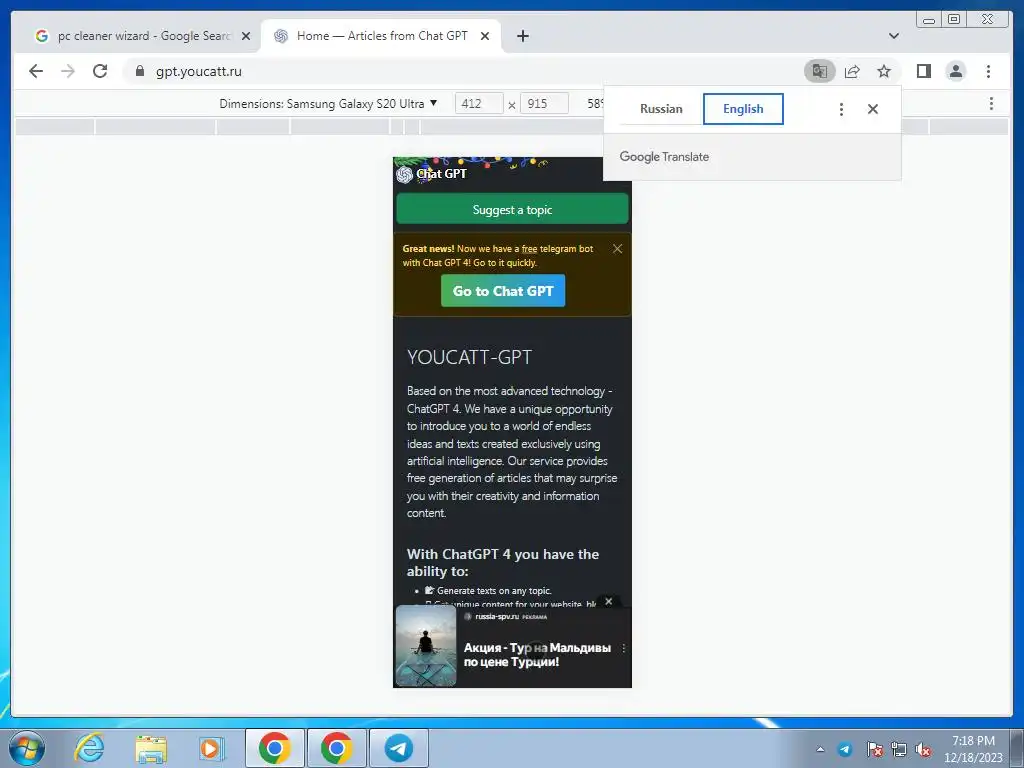The width and height of the screenshot is (1024, 768).
Task: Click the Go to Chat GPT button
Action: 503,291
